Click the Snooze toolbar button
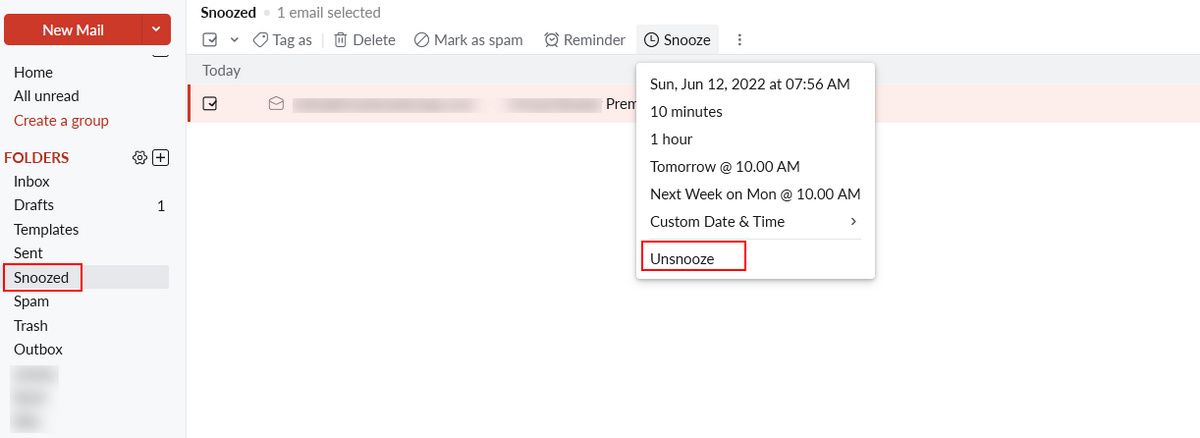Image resolution: width=1200 pixels, height=438 pixels. pyautogui.click(x=677, y=40)
